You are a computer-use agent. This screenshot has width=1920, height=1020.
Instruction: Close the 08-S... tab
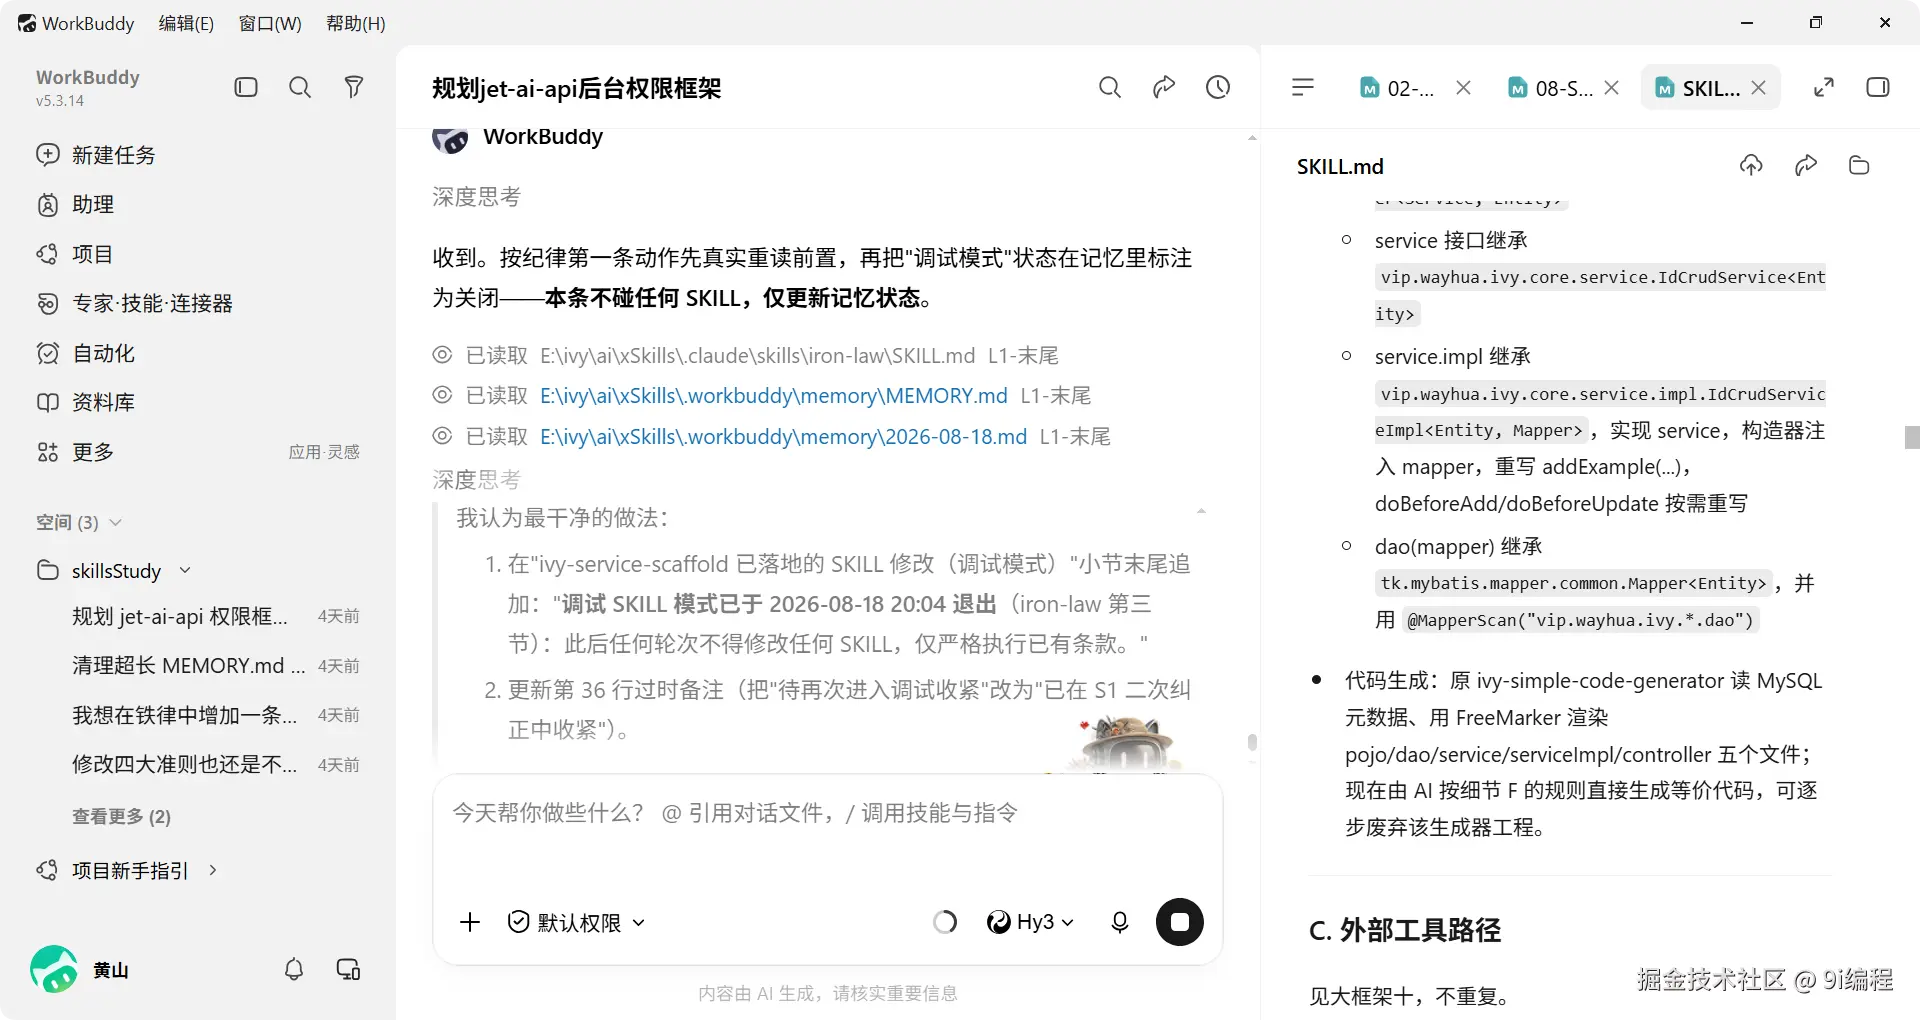[x=1611, y=87]
